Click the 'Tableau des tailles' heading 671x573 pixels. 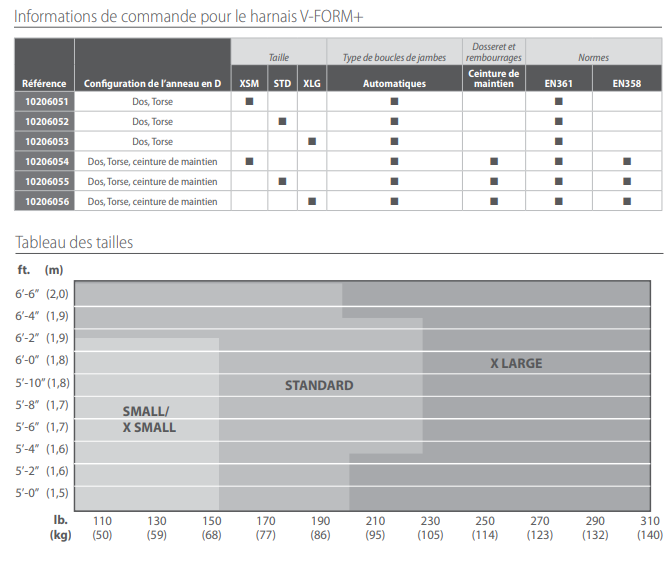pos(74,243)
